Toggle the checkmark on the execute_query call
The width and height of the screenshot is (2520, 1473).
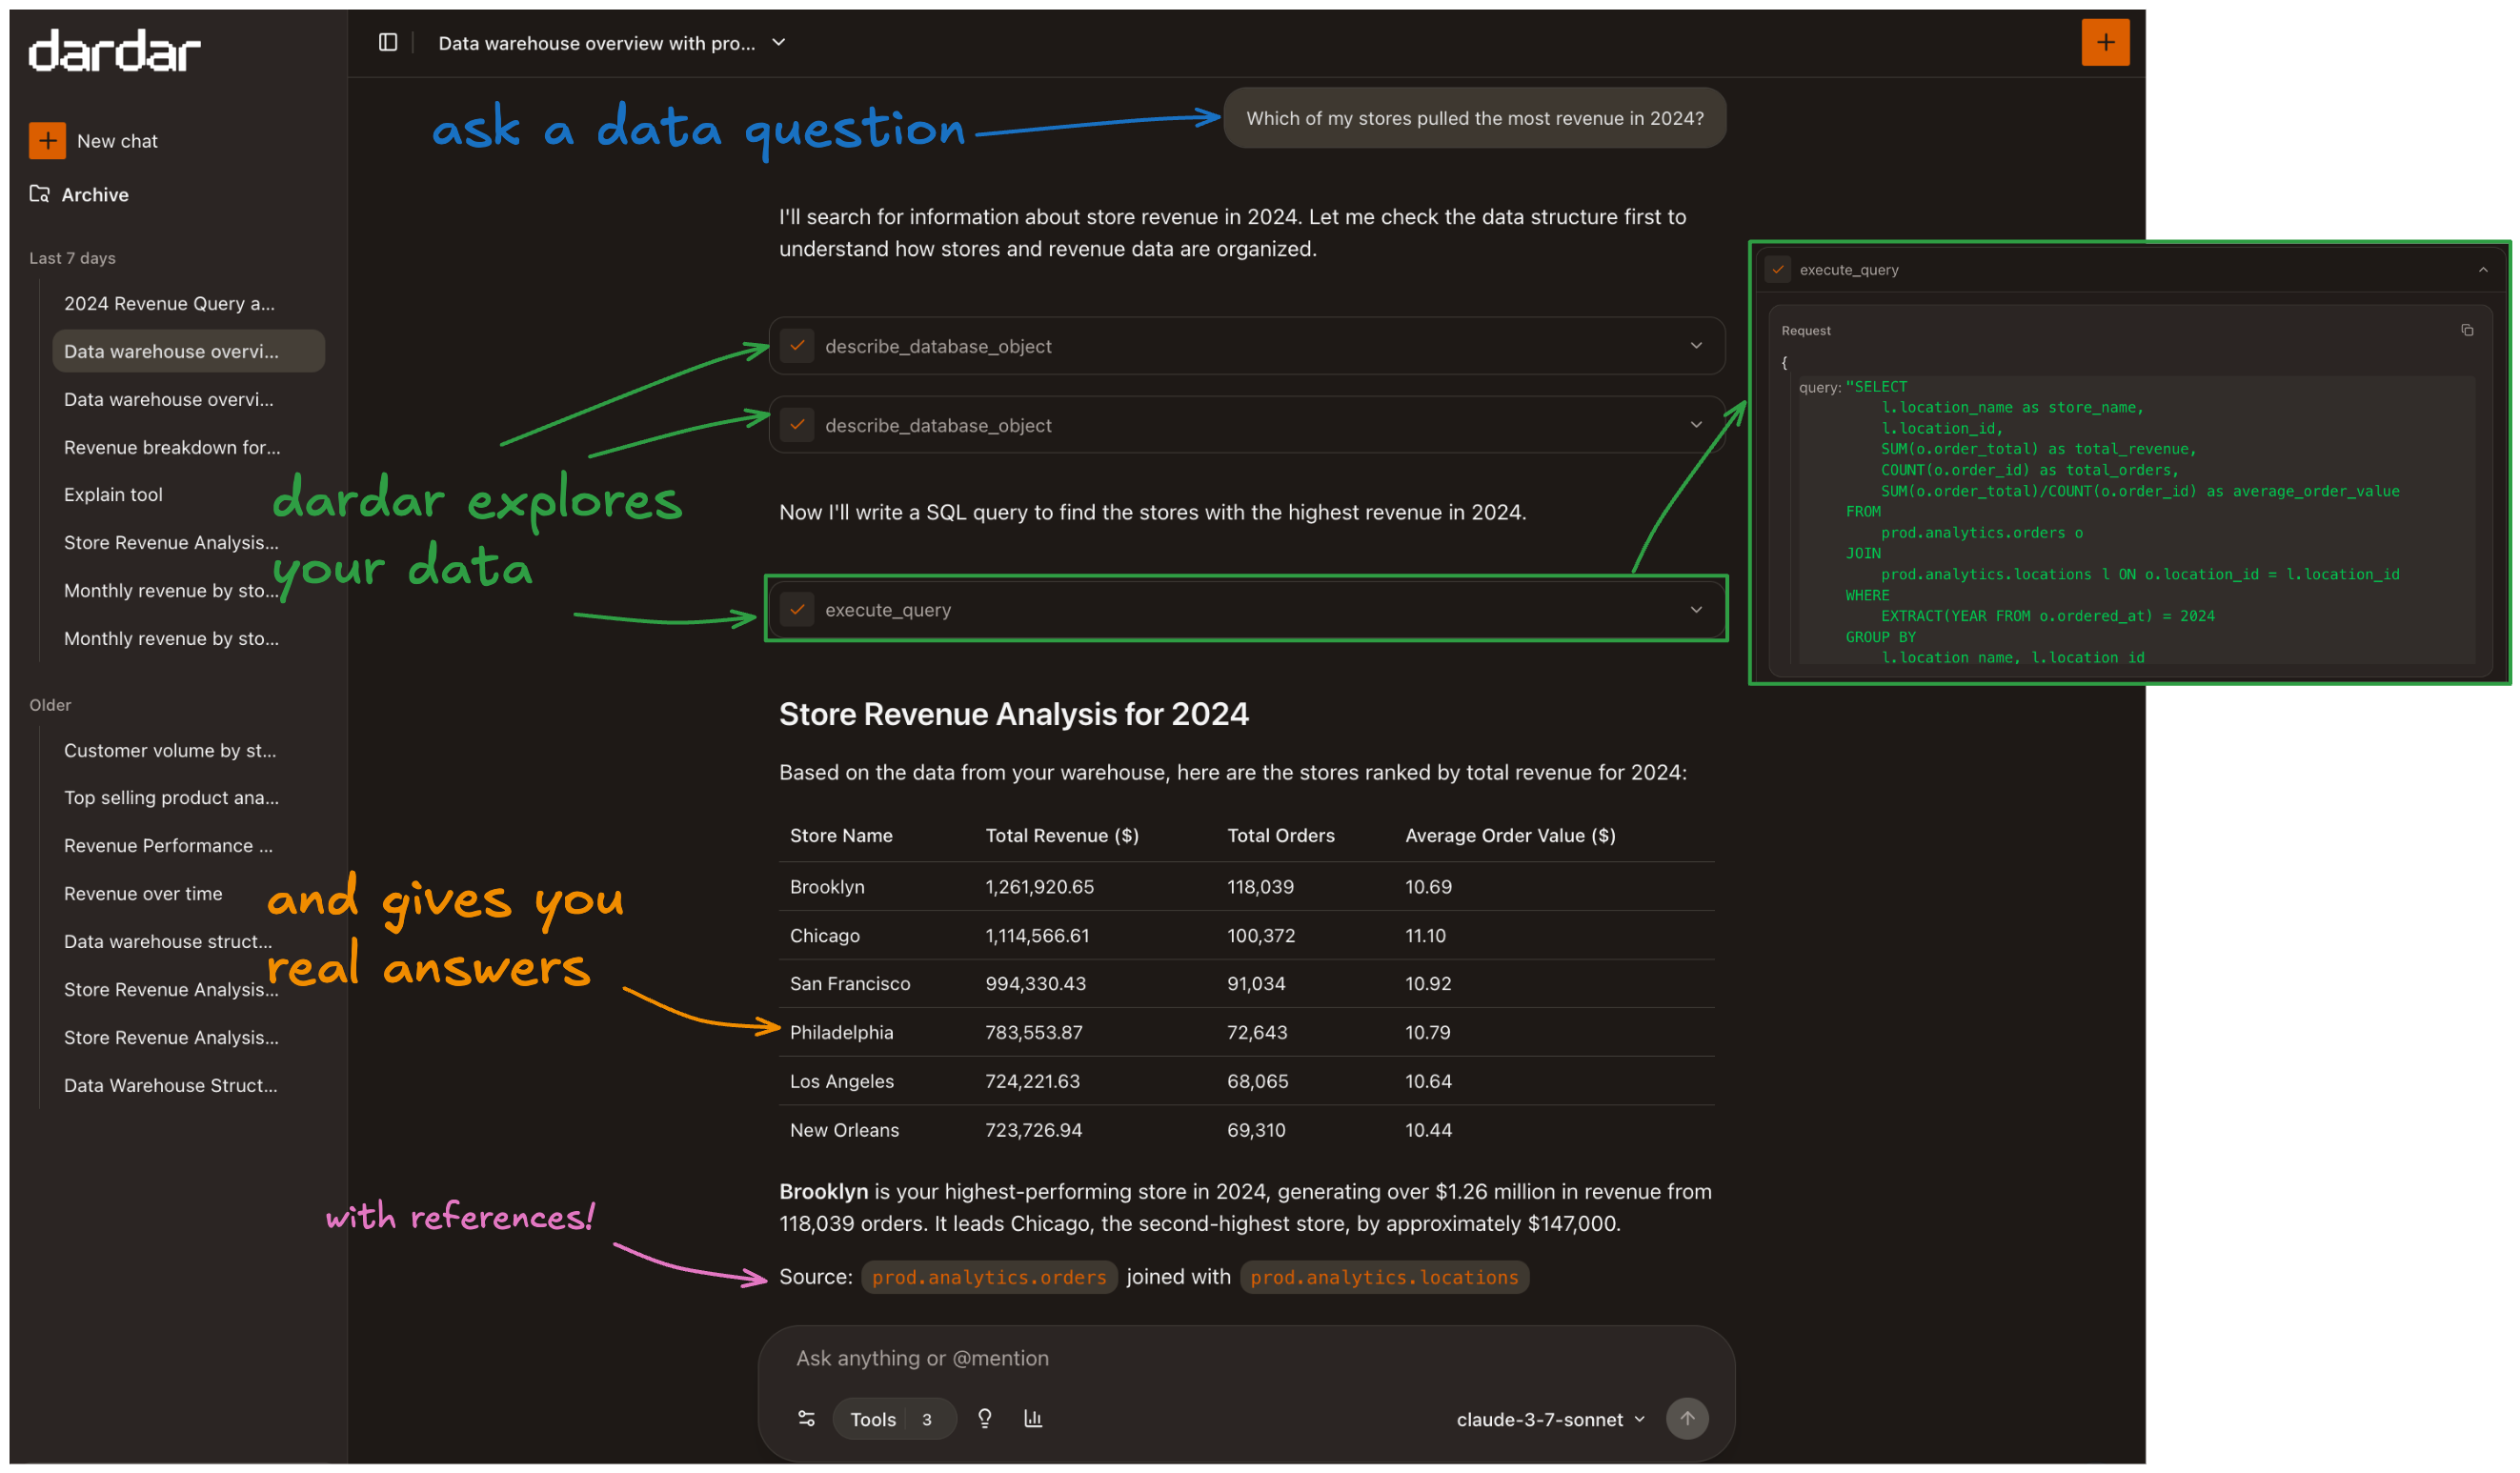[x=797, y=609]
